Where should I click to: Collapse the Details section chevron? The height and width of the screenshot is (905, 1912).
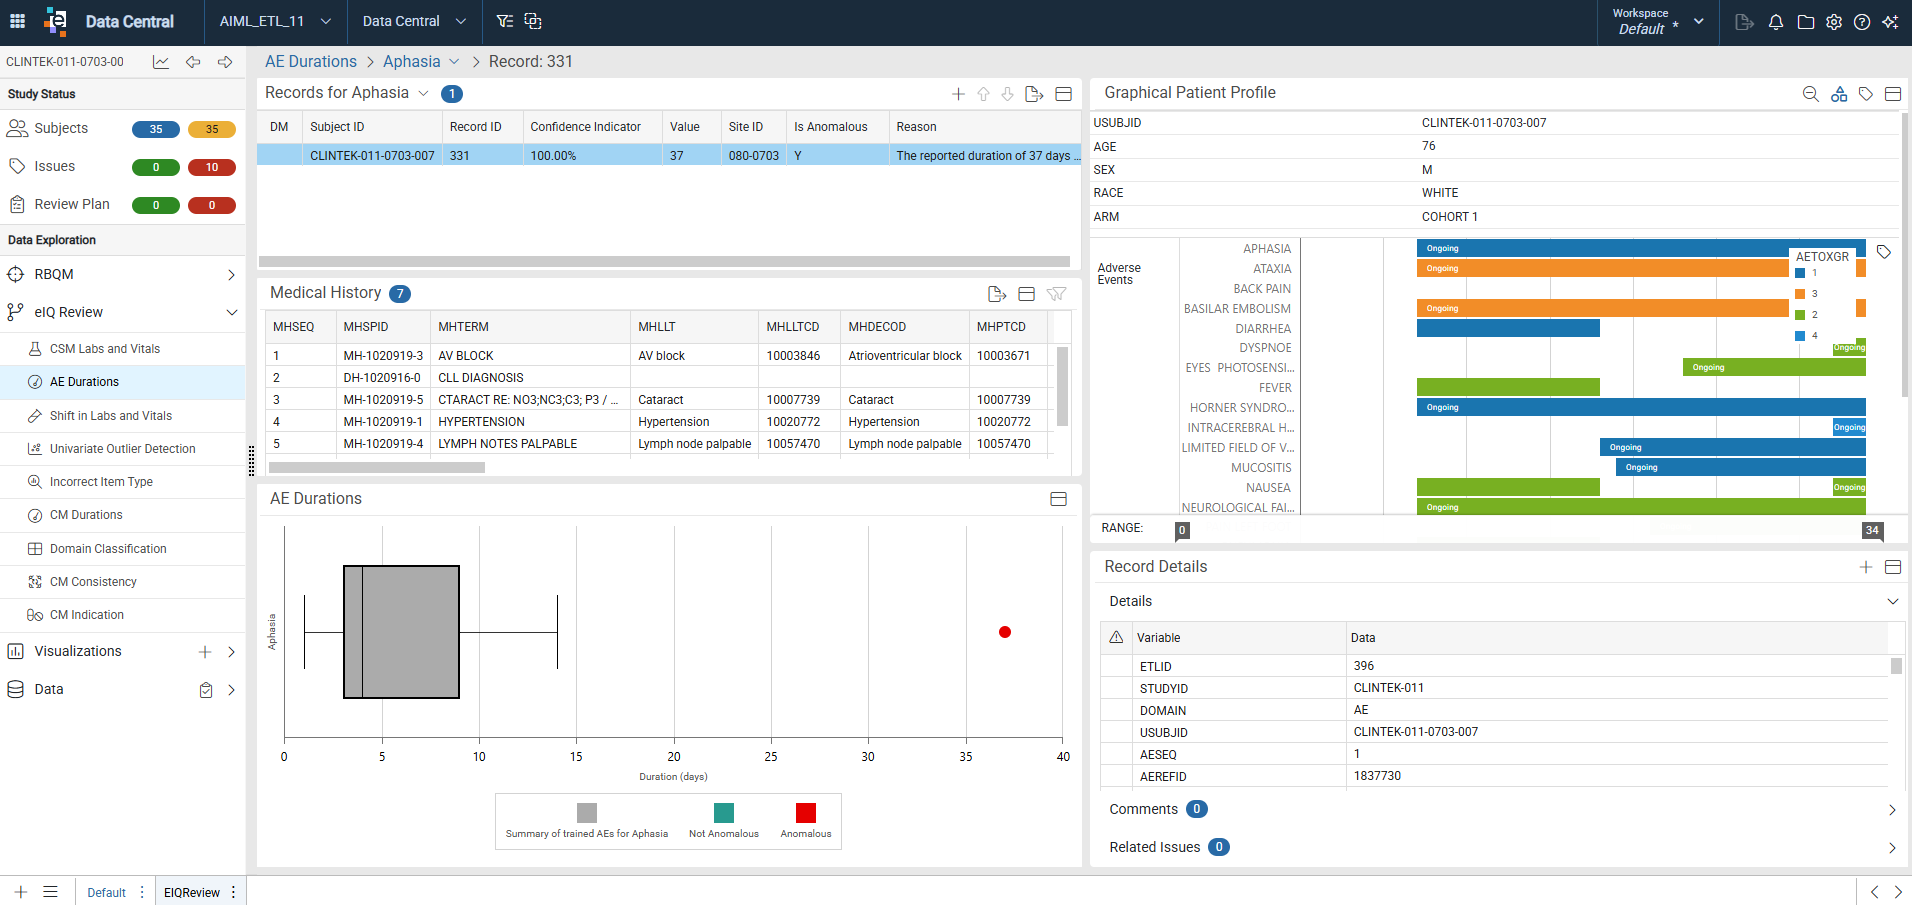point(1893,601)
